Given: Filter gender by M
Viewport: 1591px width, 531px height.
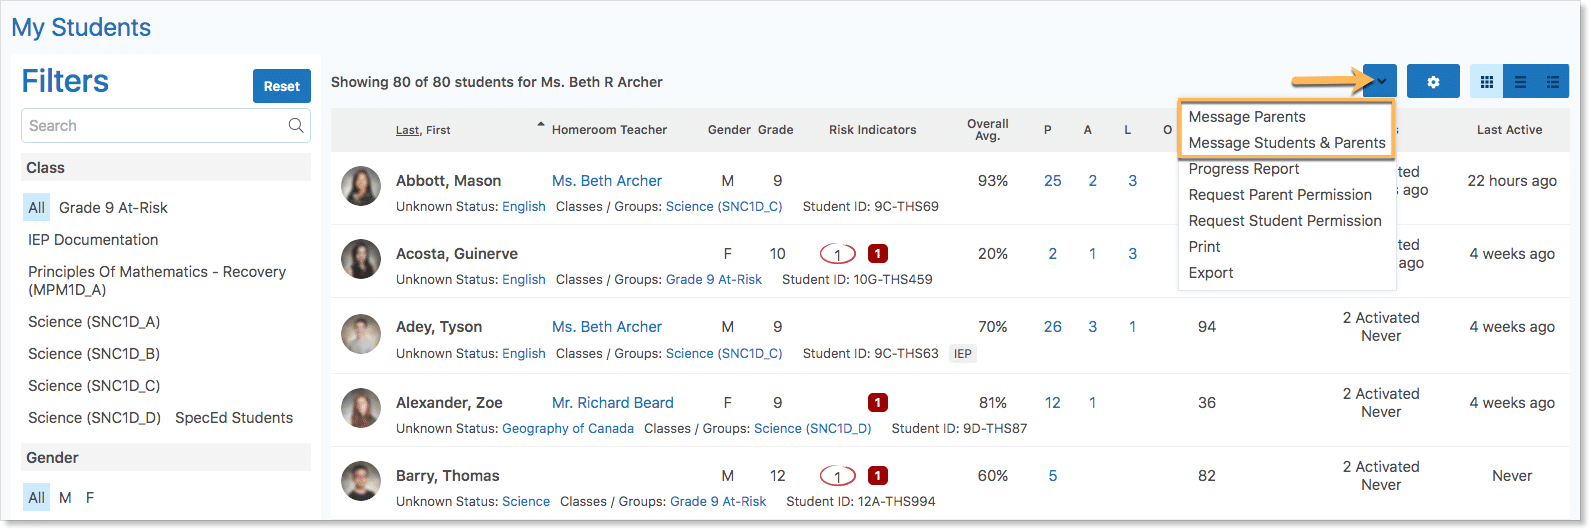Looking at the screenshot, I should click(x=65, y=498).
